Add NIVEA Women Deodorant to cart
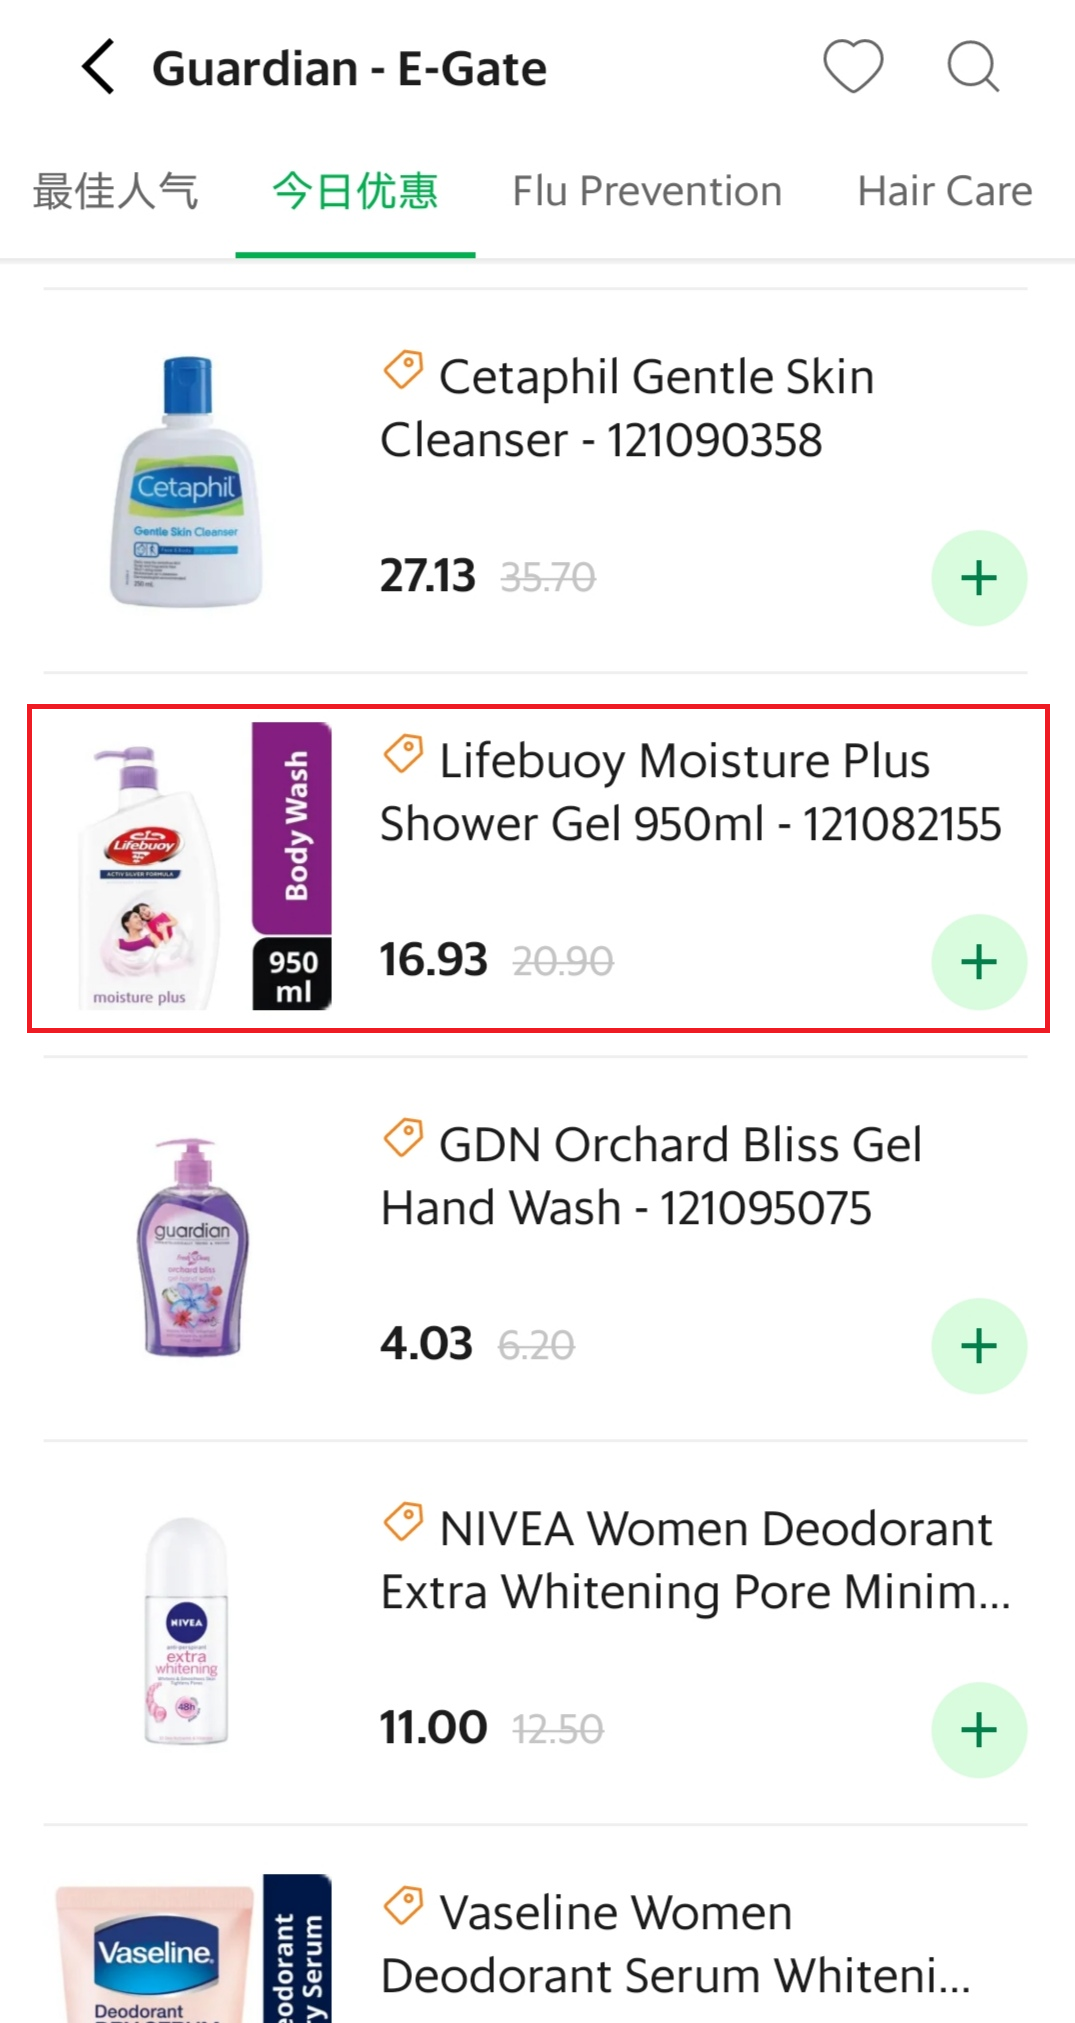The width and height of the screenshot is (1075, 2023). click(979, 1730)
